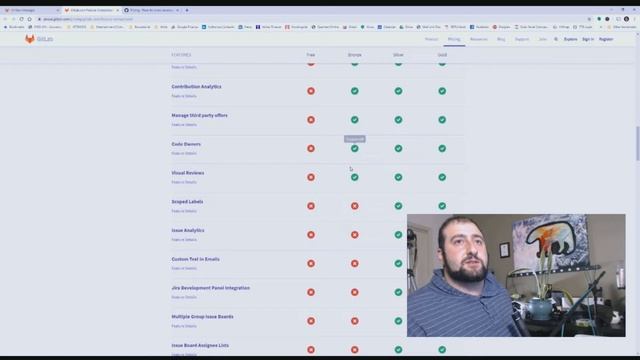Open Jira Development Panel Integration link
Image resolution: width=640 pixels, height=360 pixels.
(x=211, y=288)
